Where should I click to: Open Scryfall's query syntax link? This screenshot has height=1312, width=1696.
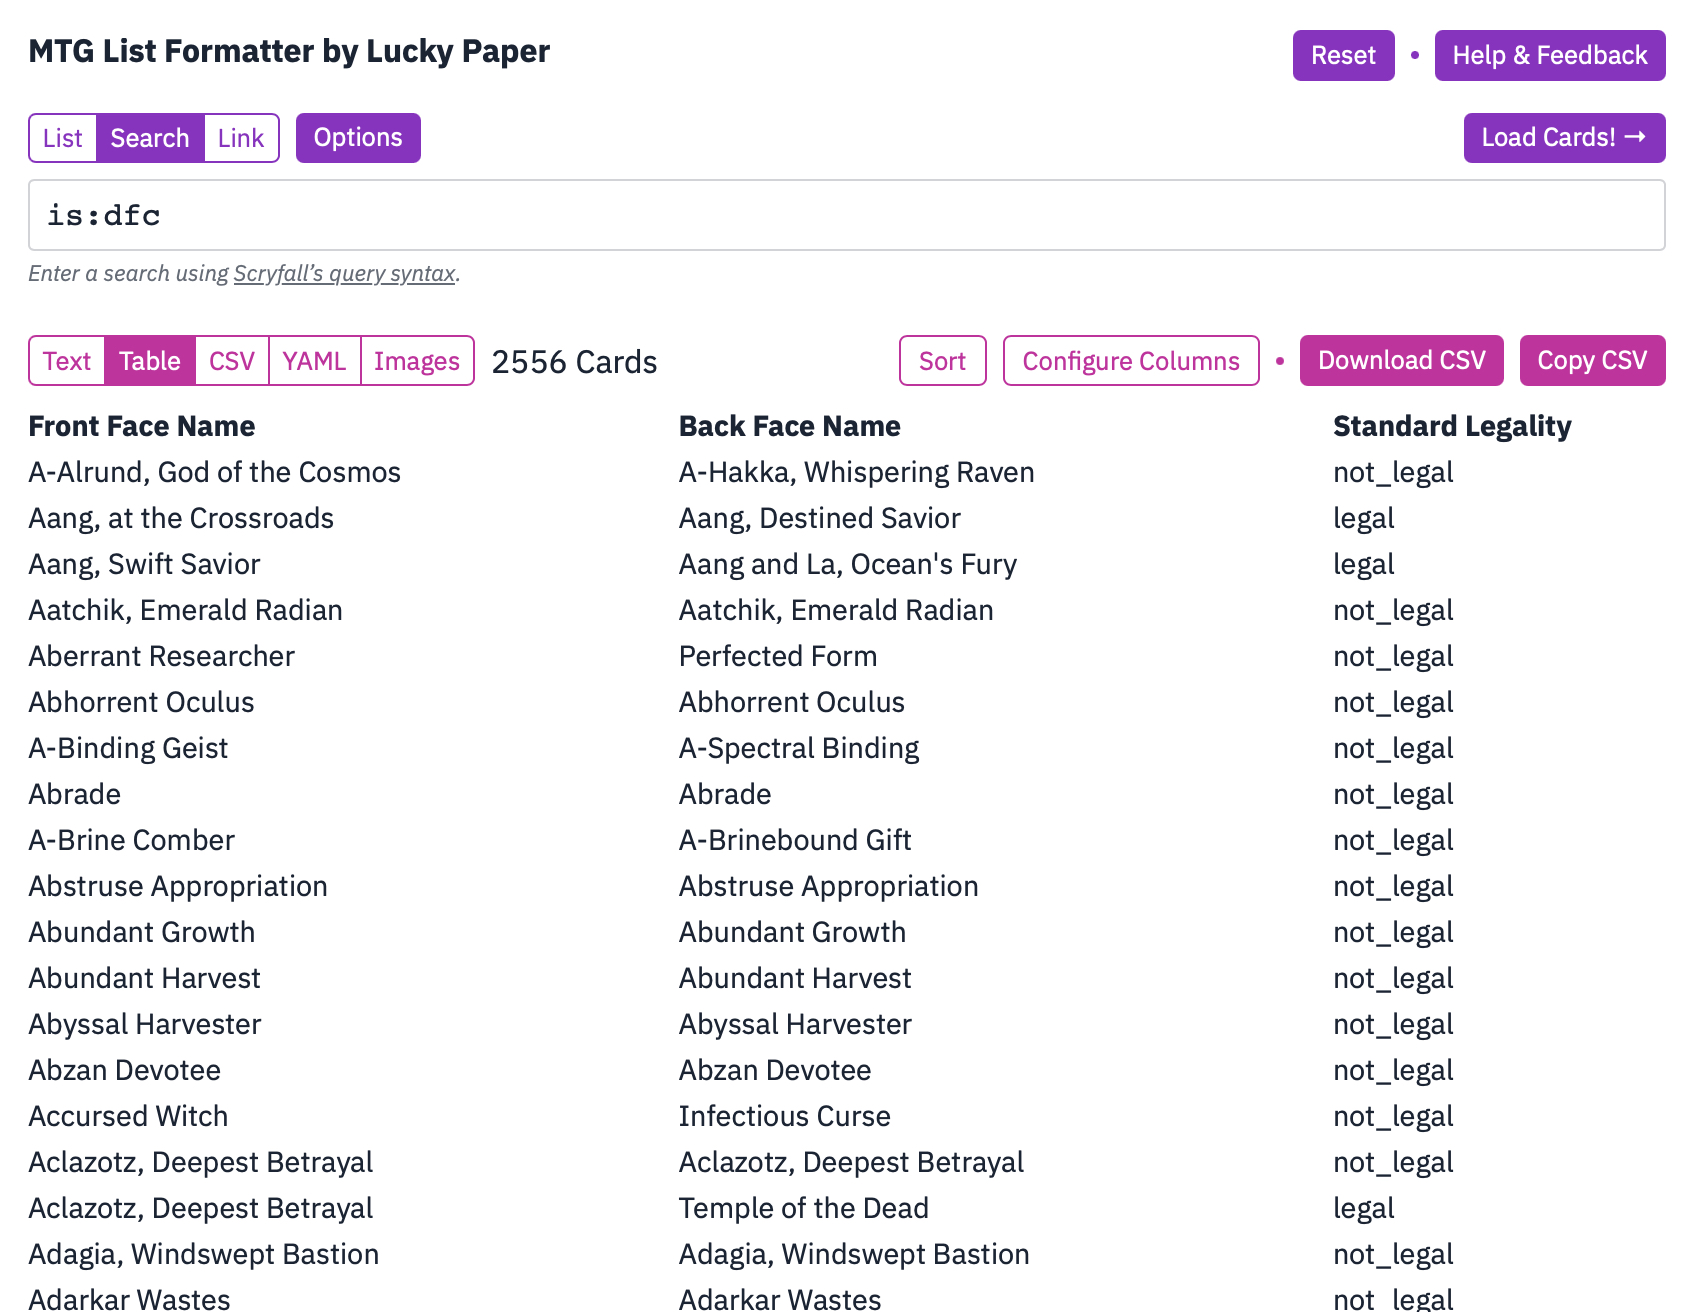[344, 274]
